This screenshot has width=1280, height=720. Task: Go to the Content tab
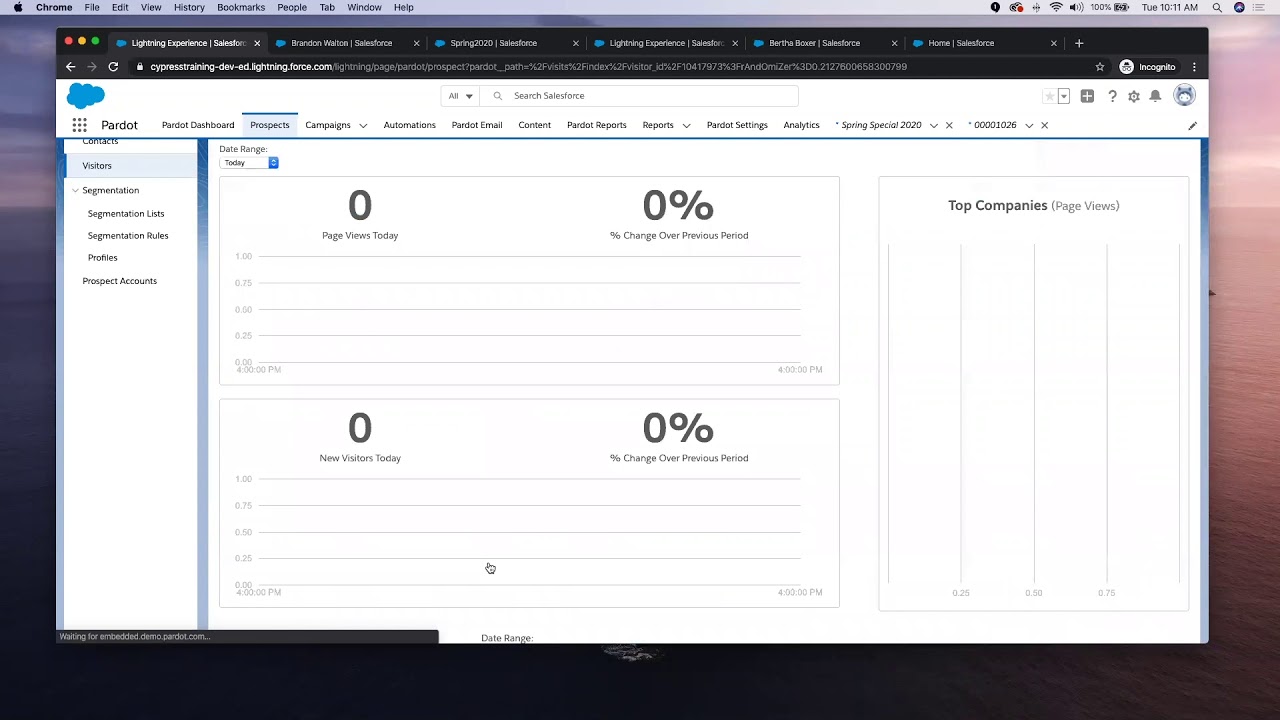click(x=535, y=125)
